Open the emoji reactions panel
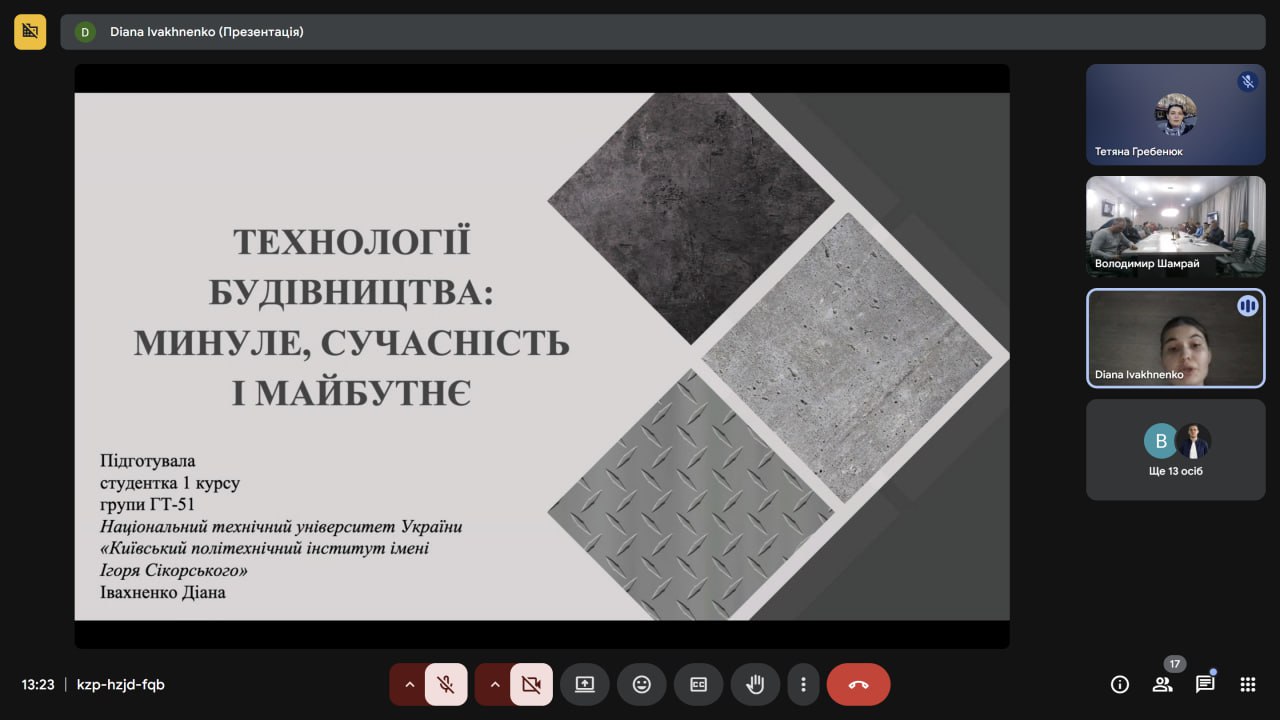Screen dimensions: 1280x720 click(641, 685)
